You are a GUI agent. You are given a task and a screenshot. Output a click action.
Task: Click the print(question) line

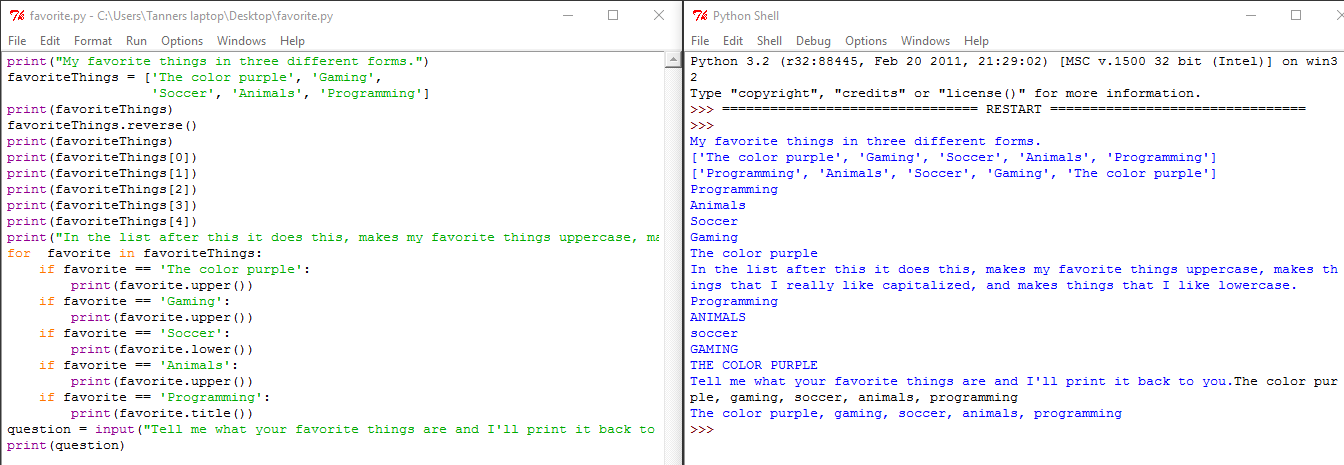pyautogui.click(x=66, y=445)
